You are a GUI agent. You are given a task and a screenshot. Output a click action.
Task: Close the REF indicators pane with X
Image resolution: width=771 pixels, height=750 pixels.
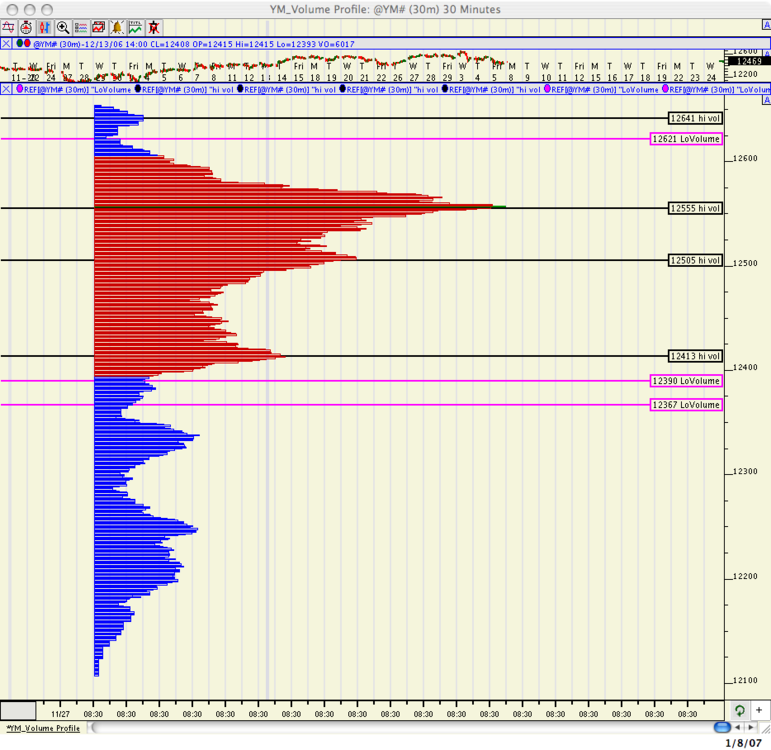coord(6,89)
